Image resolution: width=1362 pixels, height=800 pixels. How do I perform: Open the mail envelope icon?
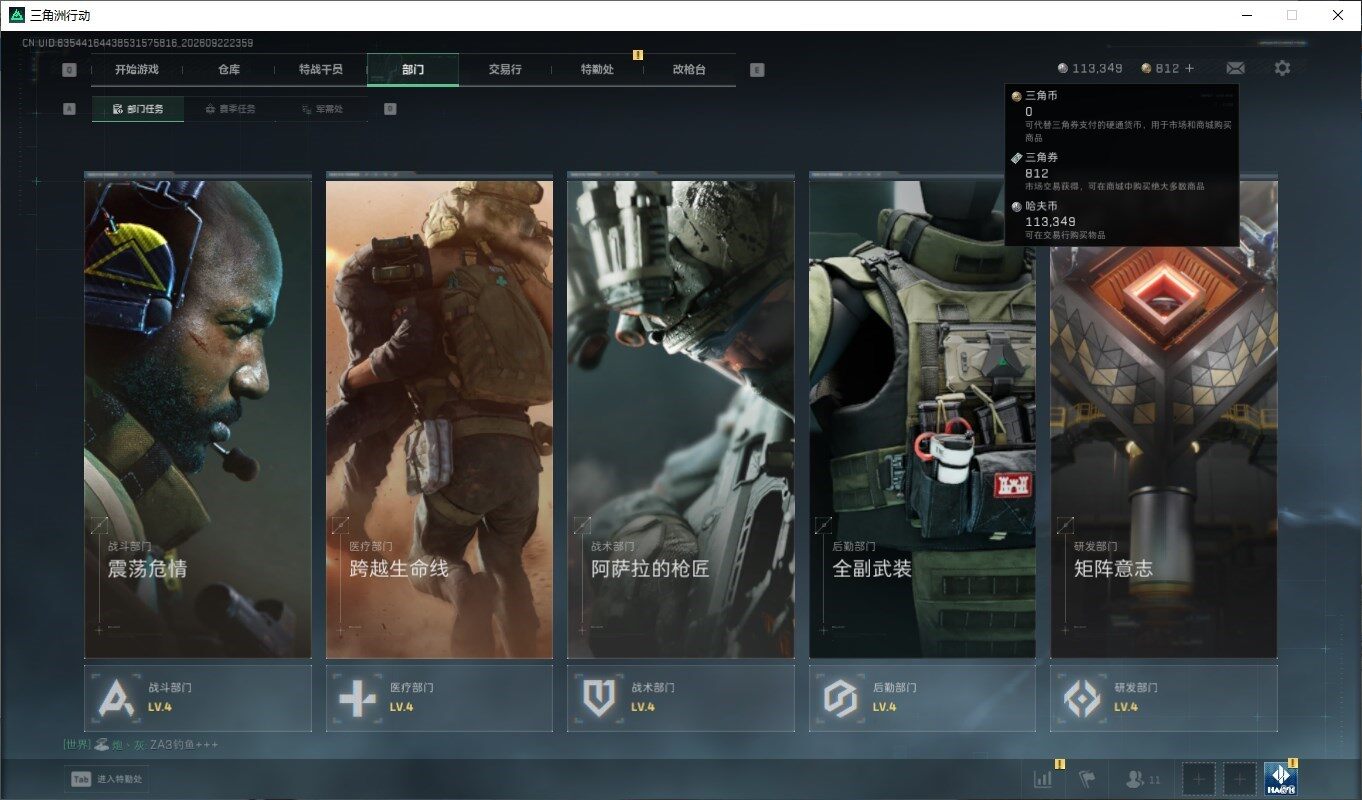(x=1235, y=68)
